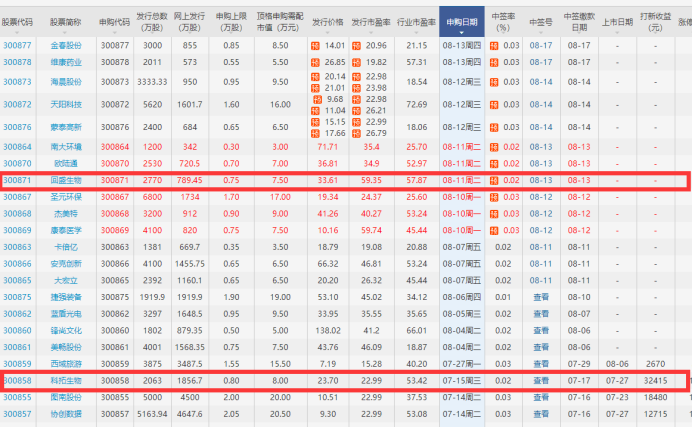Sort by the 上市日期 column header
Screen dimensions: 692x427
617,22
